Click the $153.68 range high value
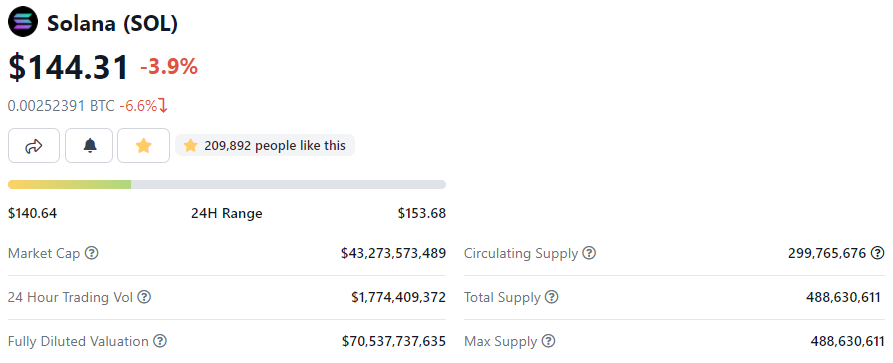Screen dimensions: 893x363 [x=422, y=214]
